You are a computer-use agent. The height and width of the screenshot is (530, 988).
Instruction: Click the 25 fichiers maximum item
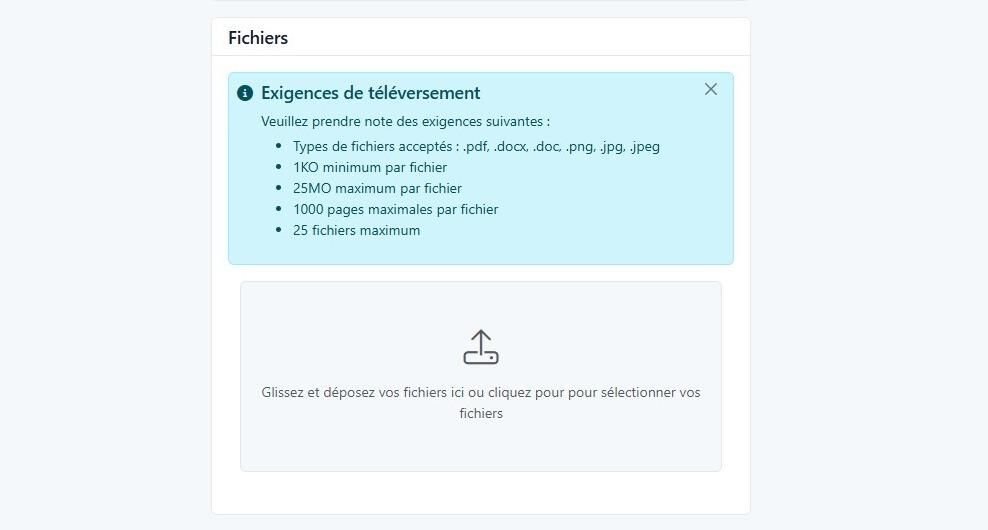click(x=356, y=231)
